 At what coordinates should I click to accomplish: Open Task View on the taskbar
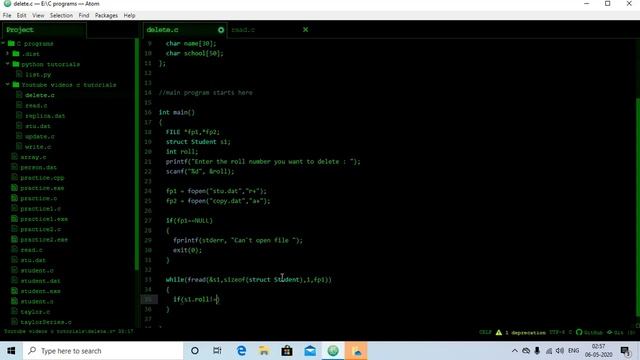point(217,351)
